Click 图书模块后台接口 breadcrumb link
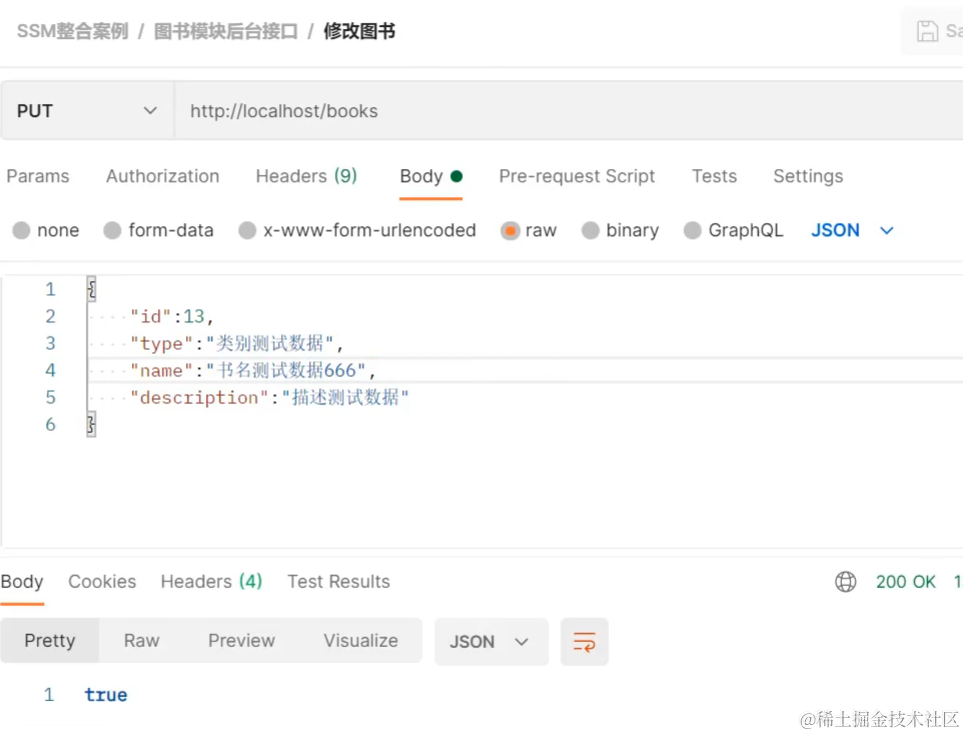The image size is (966, 736). (x=225, y=31)
